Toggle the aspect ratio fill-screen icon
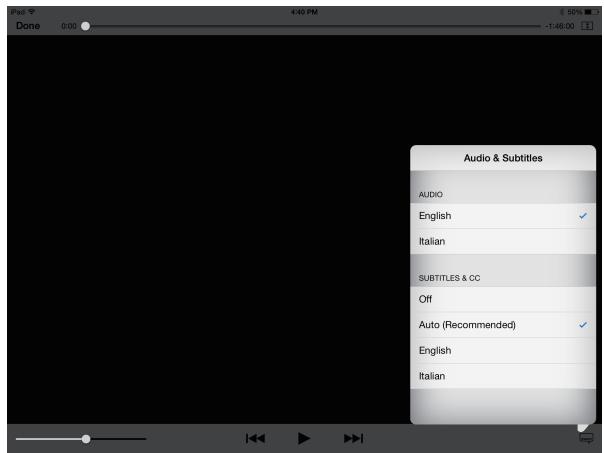Viewport: 604px width, 453px height. (587, 26)
